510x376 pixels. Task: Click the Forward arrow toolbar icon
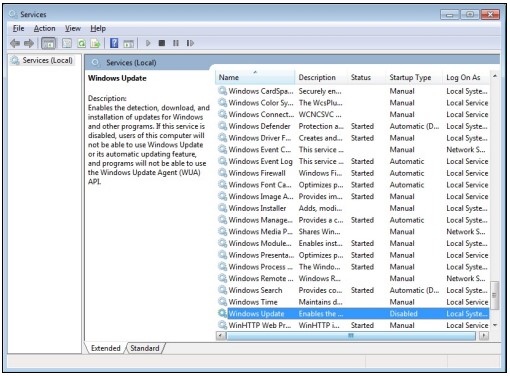coord(29,43)
